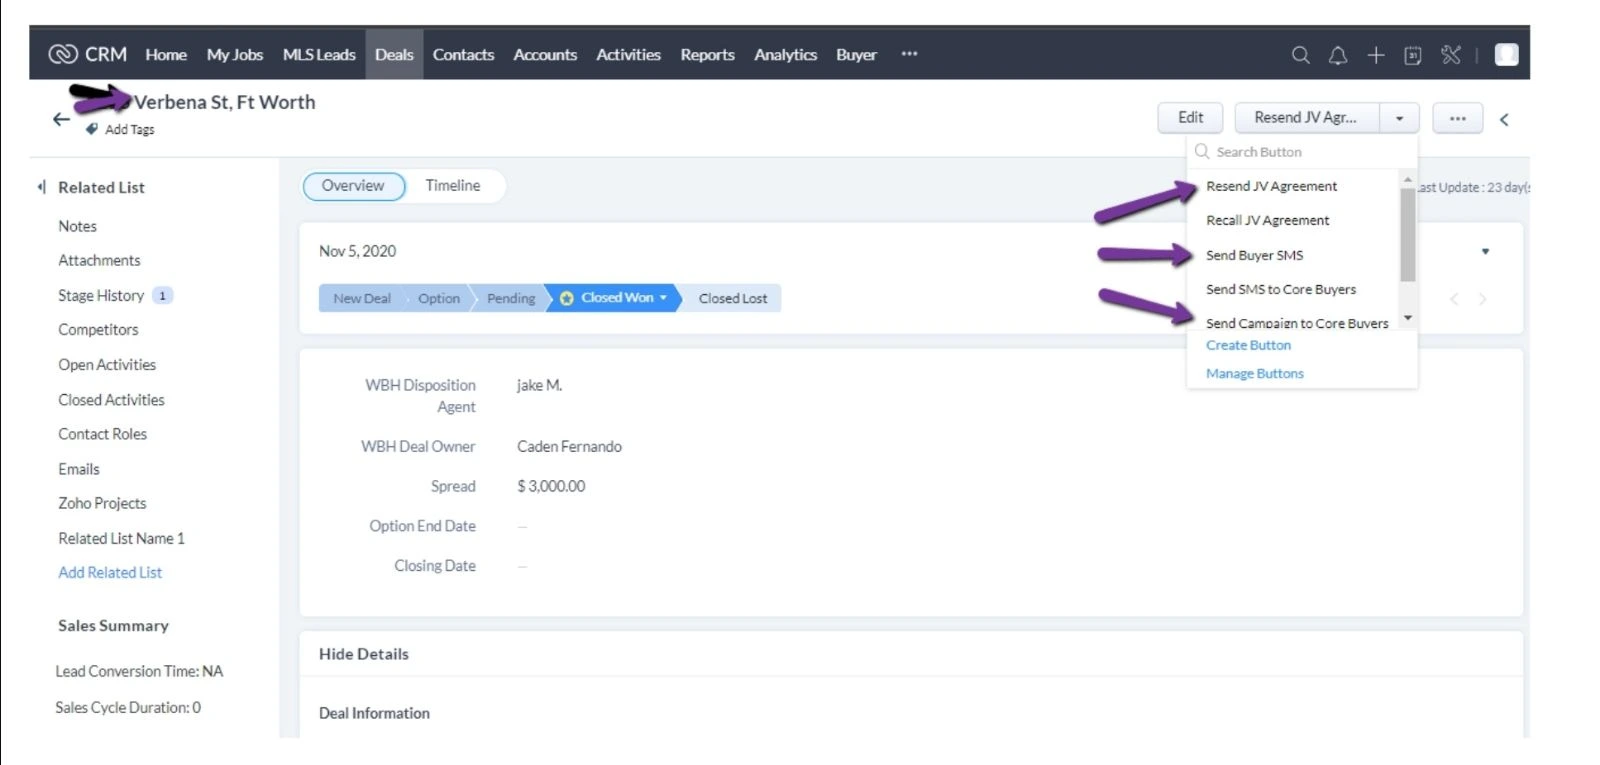Image resolution: width=1600 pixels, height=765 pixels.
Task: Open the Analytics tab
Action: coord(785,55)
